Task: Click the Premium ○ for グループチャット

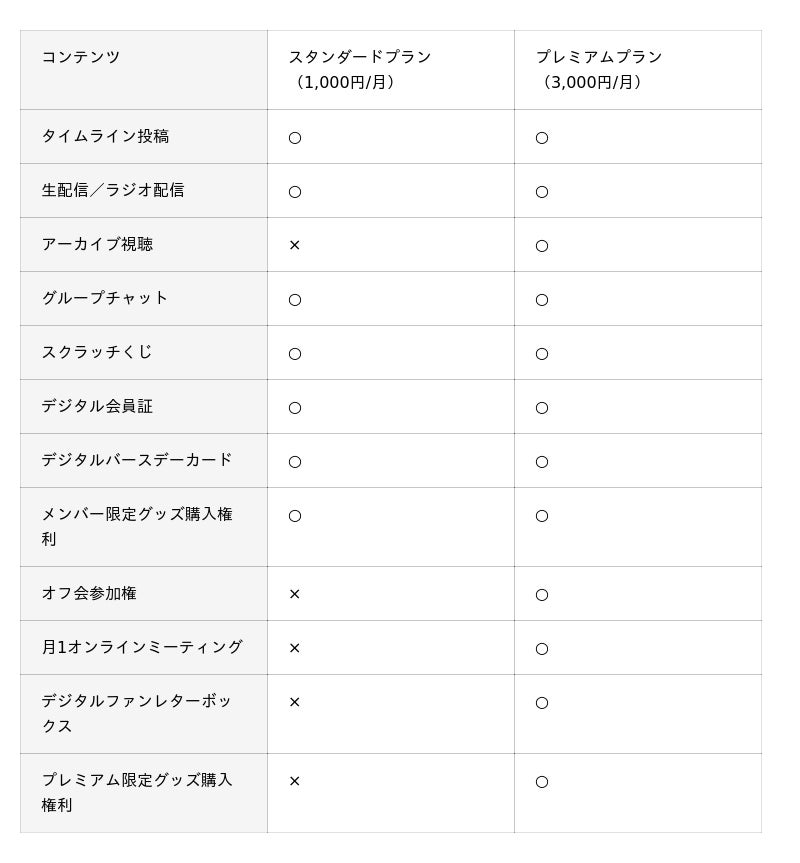Action: tap(541, 300)
